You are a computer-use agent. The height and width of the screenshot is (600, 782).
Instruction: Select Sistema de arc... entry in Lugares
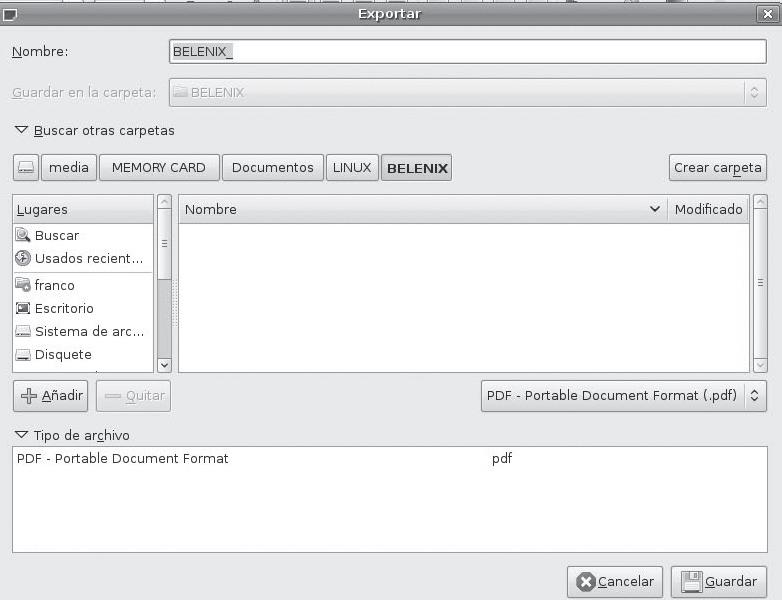(83, 331)
